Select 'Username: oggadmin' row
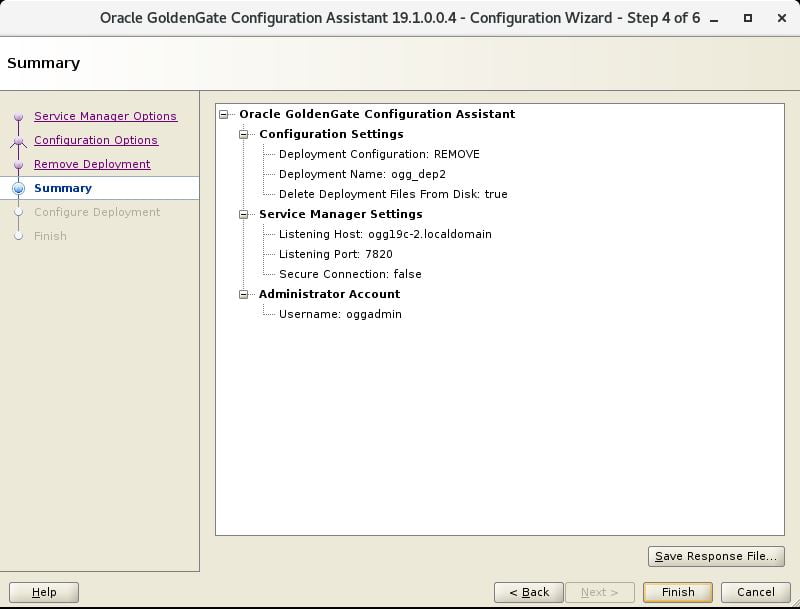The image size is (800, 609). click(340, 314)
